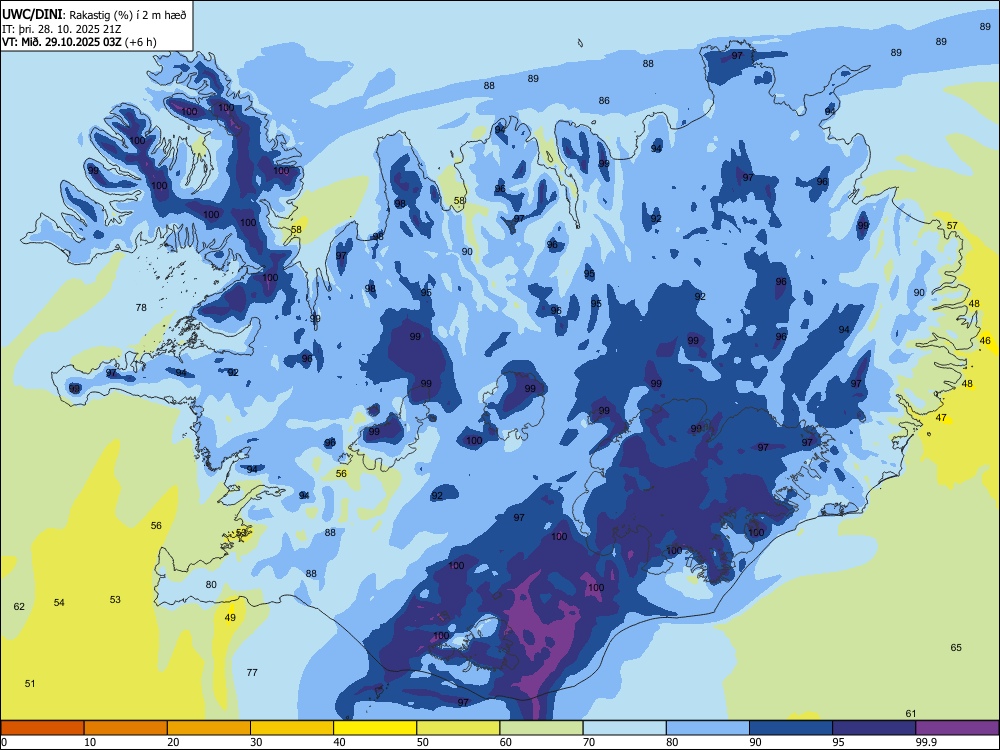
Task: Click the map value 57 in the northeast
Action: click(952, 226)
